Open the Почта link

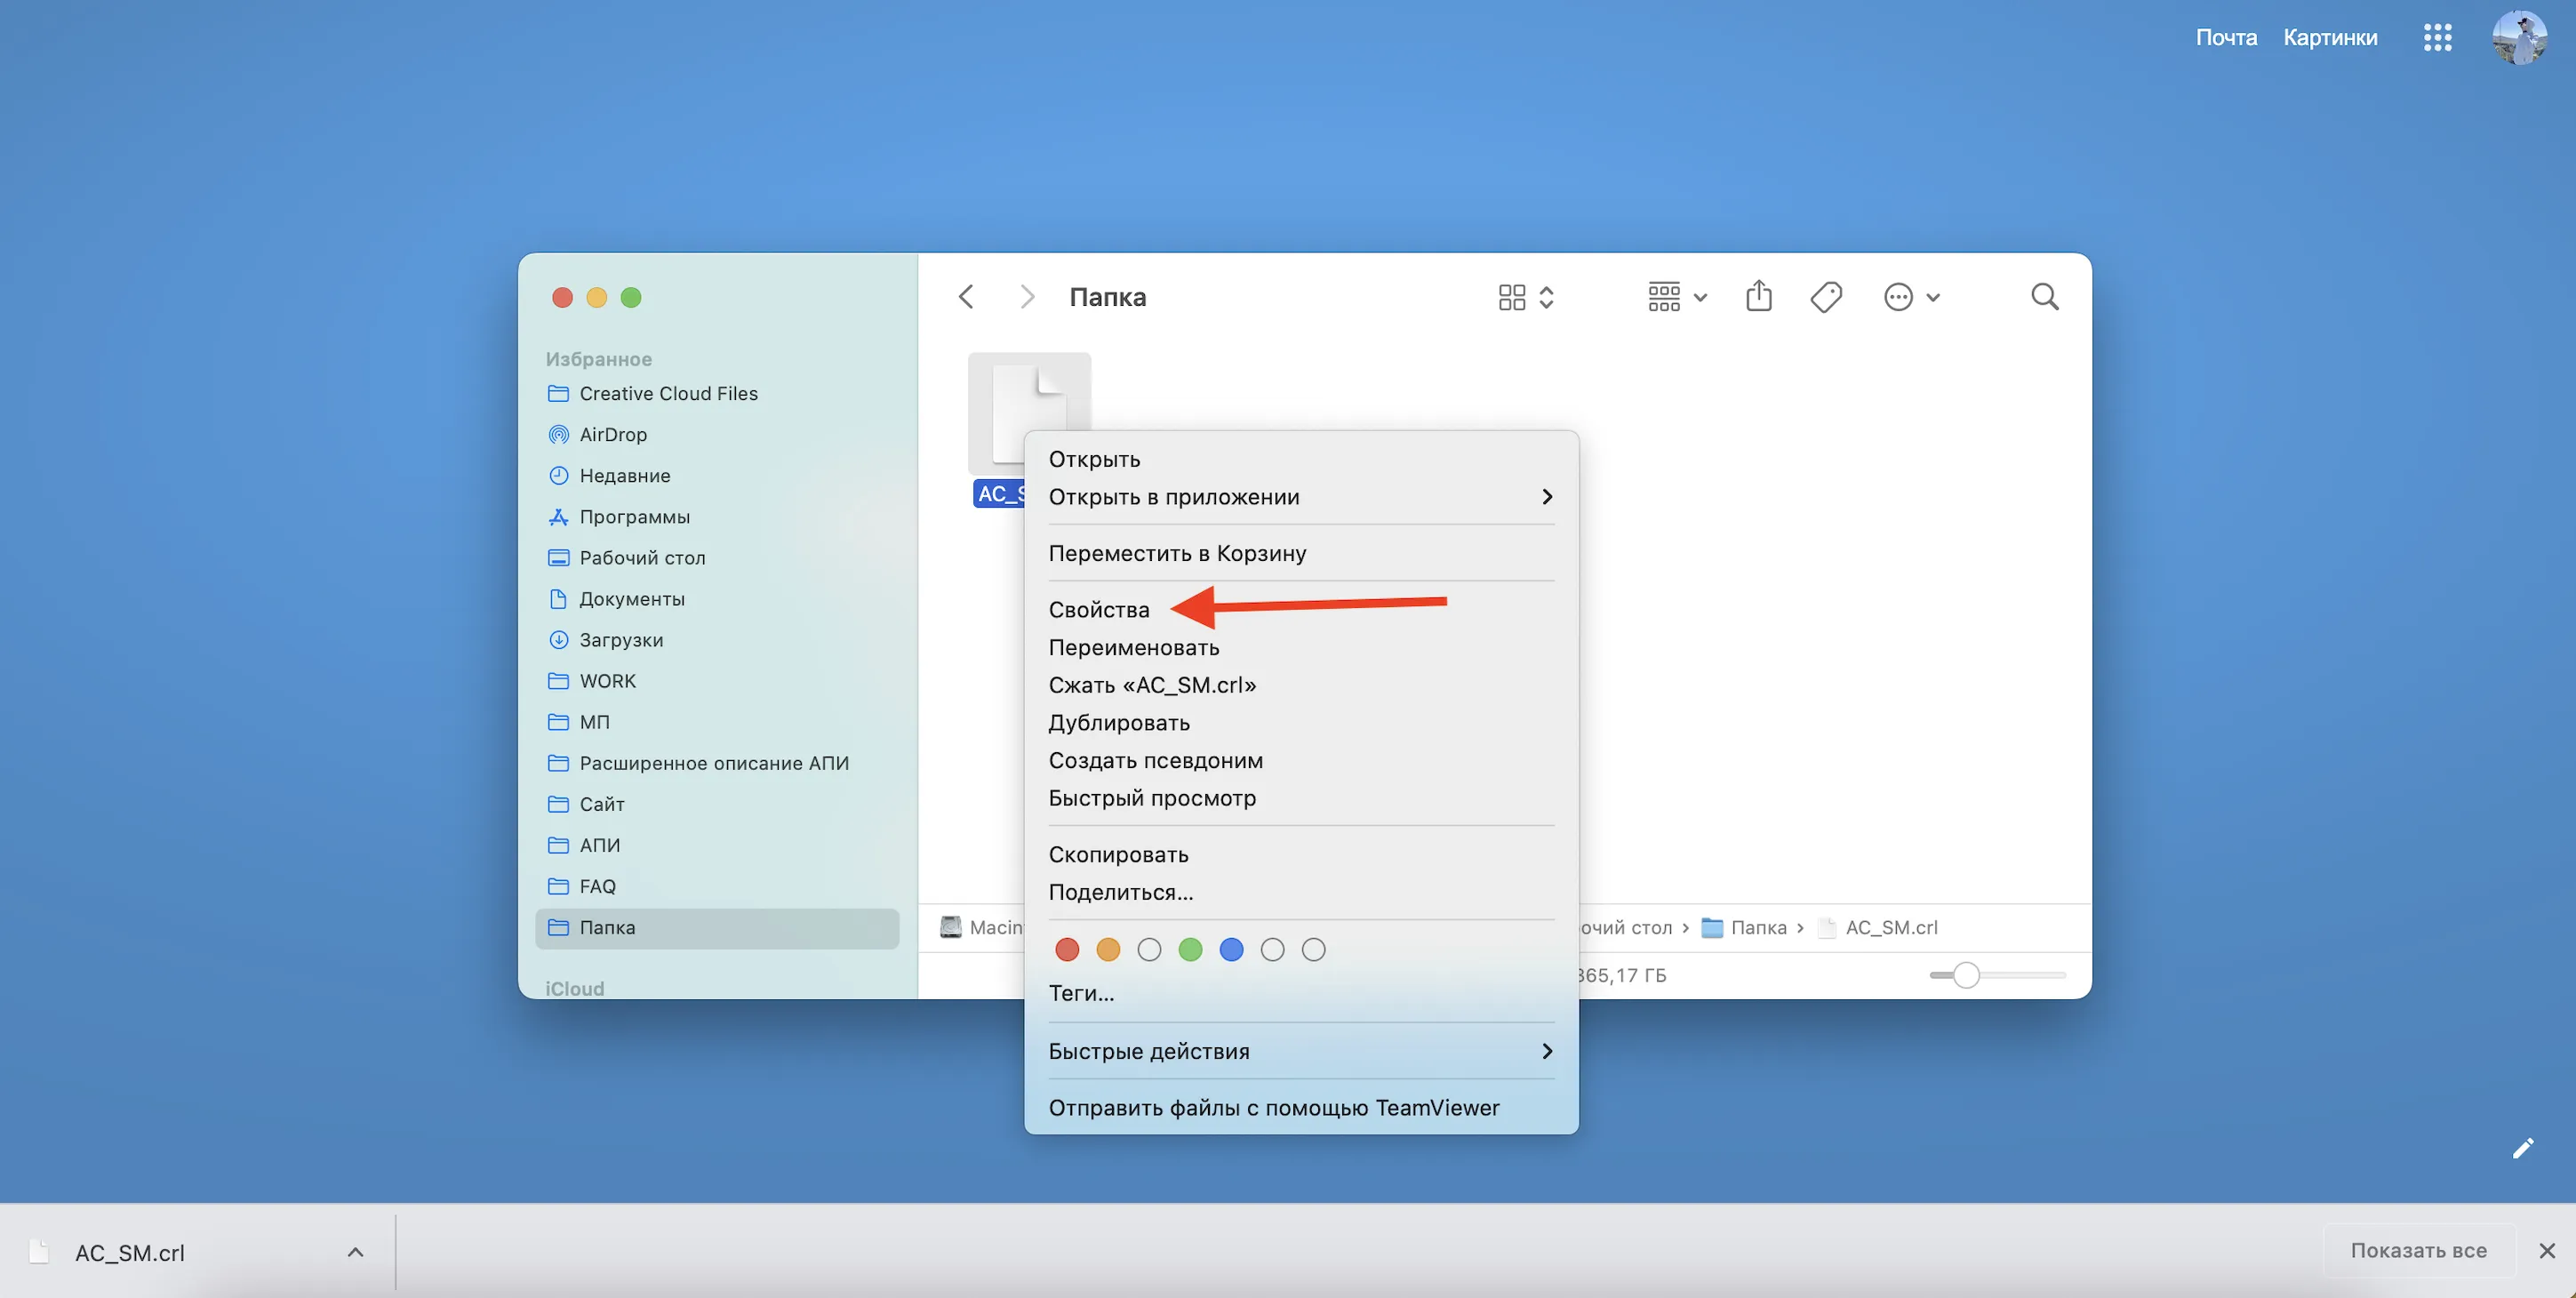click(2226, 37)
